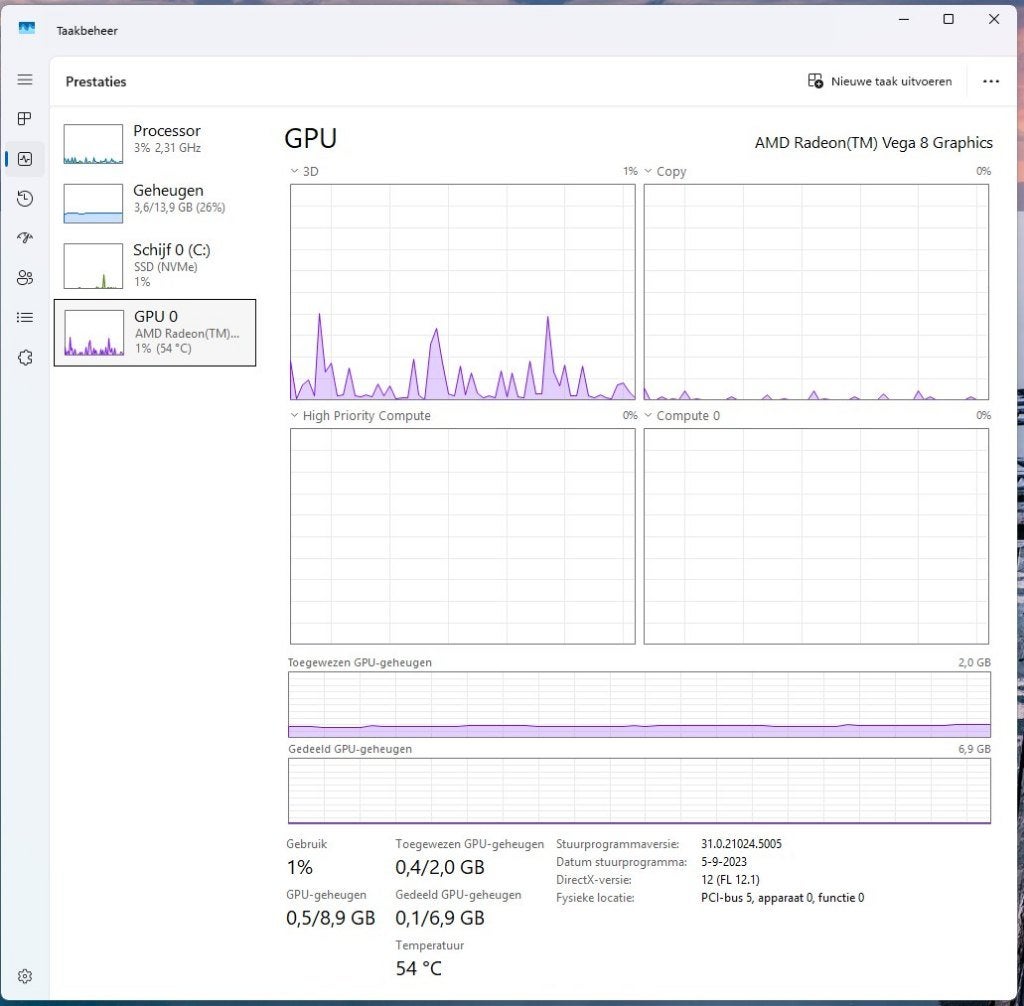Image resolution: width=1024 pixels, height=1006 pixels.
Task: Click the High Priority Compute graph
Action: pyautogui.click(x=462, y=536)
